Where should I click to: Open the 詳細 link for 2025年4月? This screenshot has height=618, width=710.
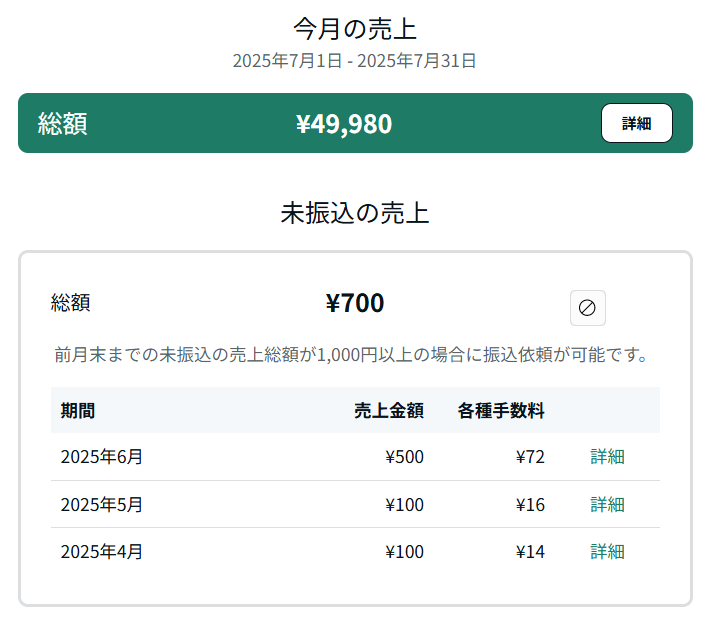tap(607, 552)
